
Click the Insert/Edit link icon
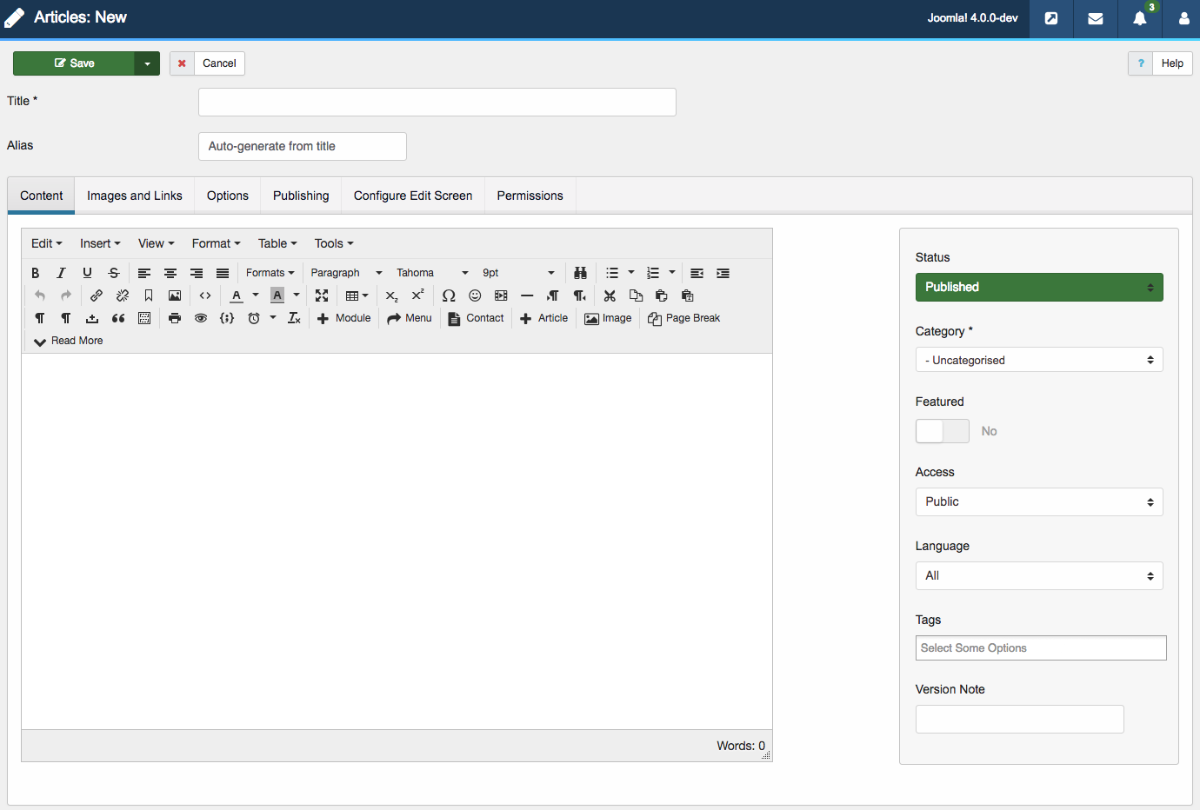pyautogui.click(x=96, y=295)
